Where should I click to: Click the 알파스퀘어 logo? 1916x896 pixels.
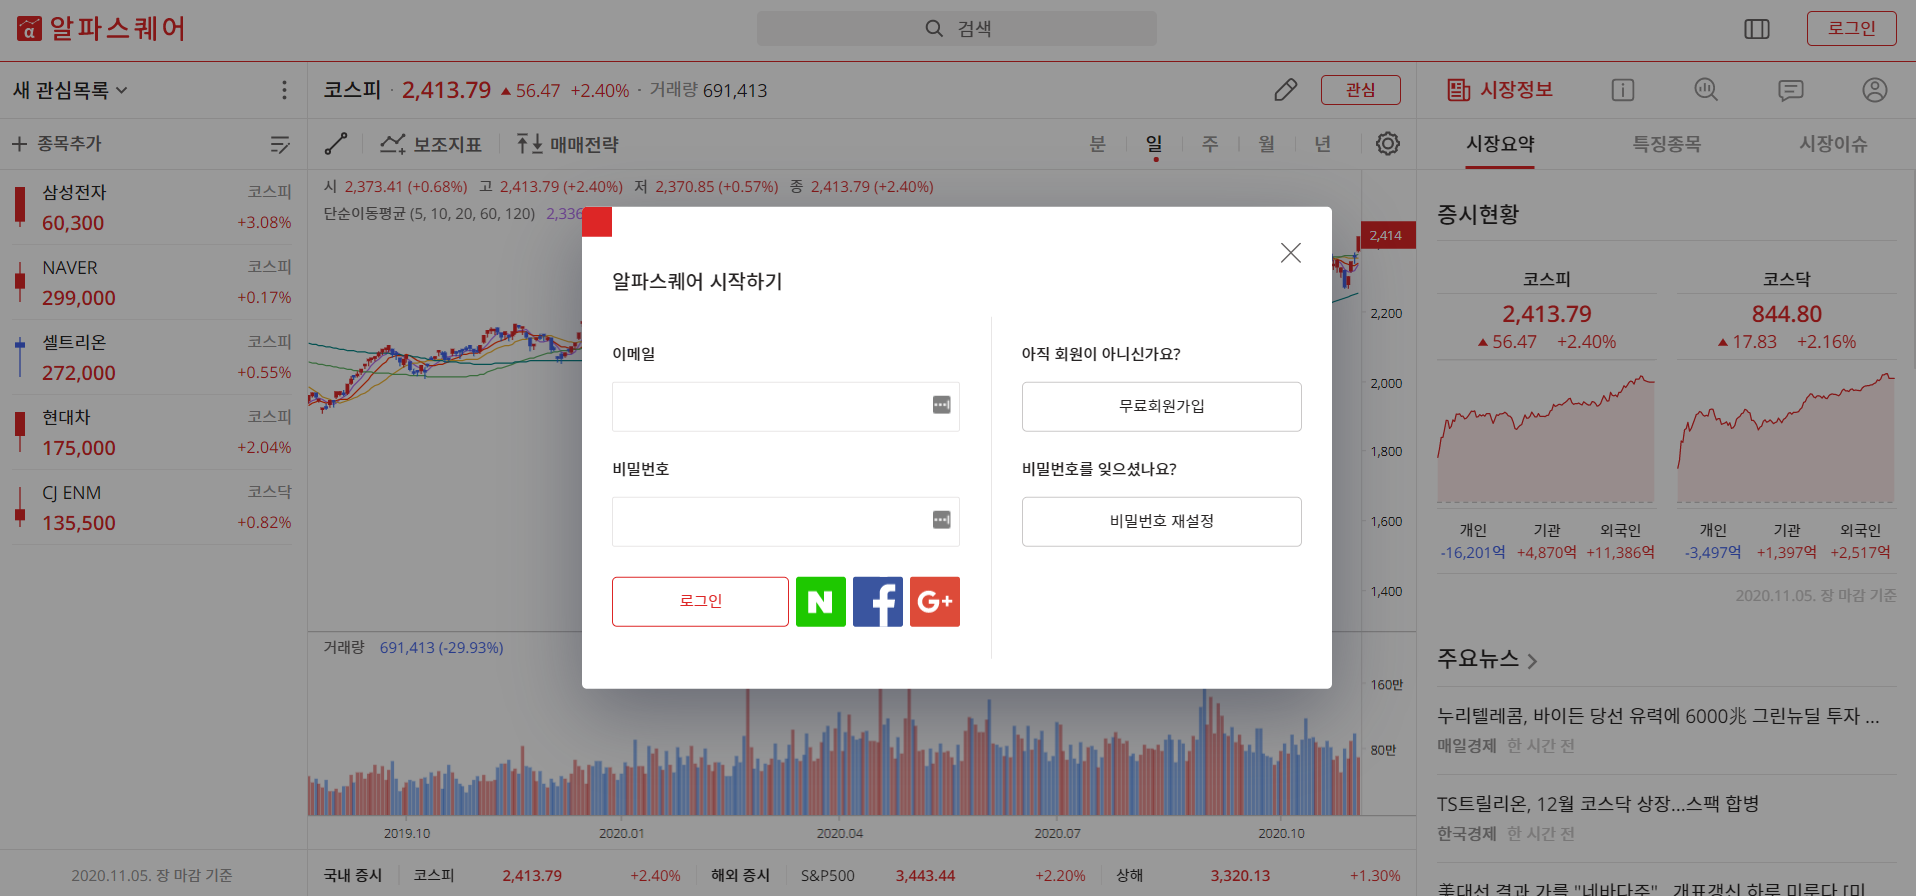click(x=101, y=28)
